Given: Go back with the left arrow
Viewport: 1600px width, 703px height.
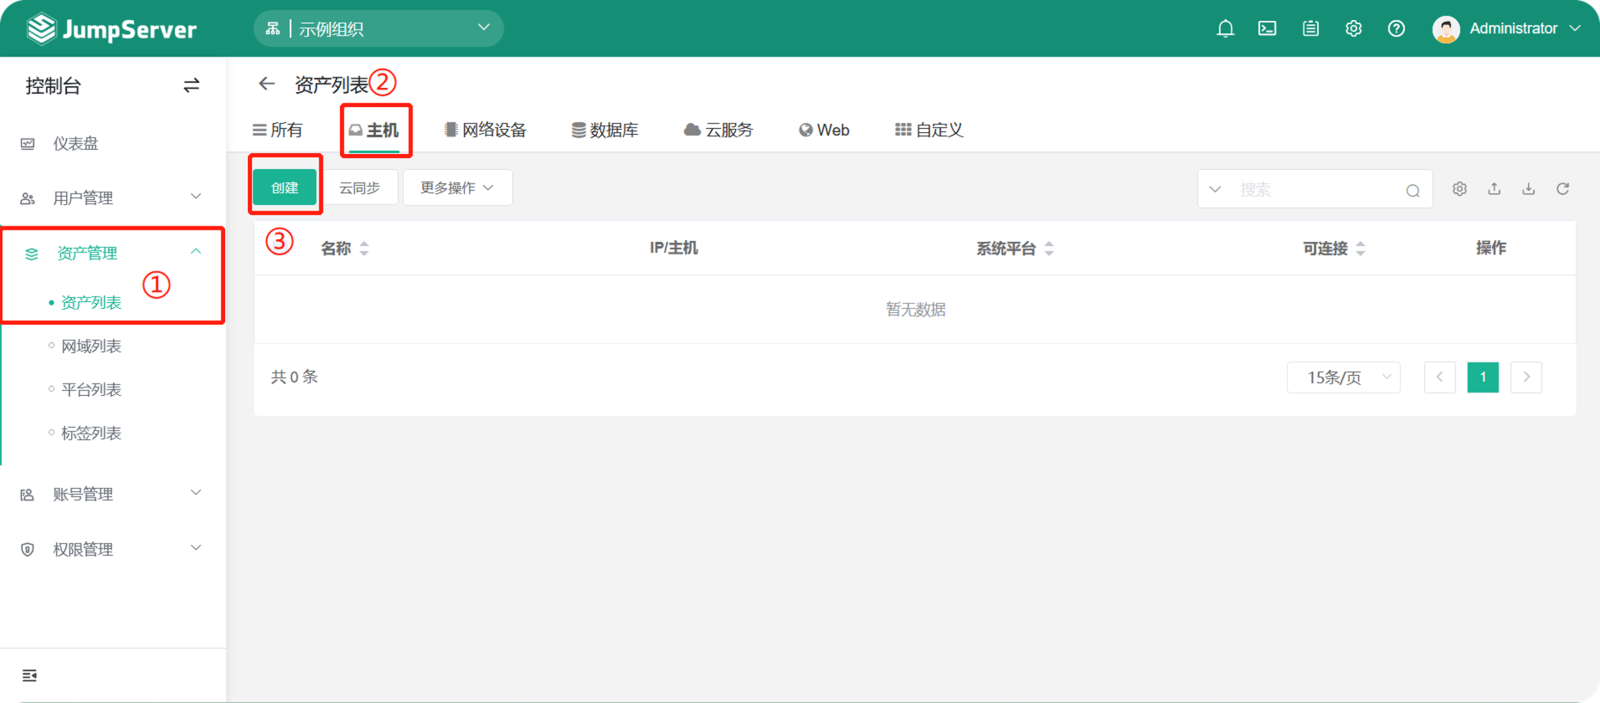Looking at the screenshot, I should point(266,84).
